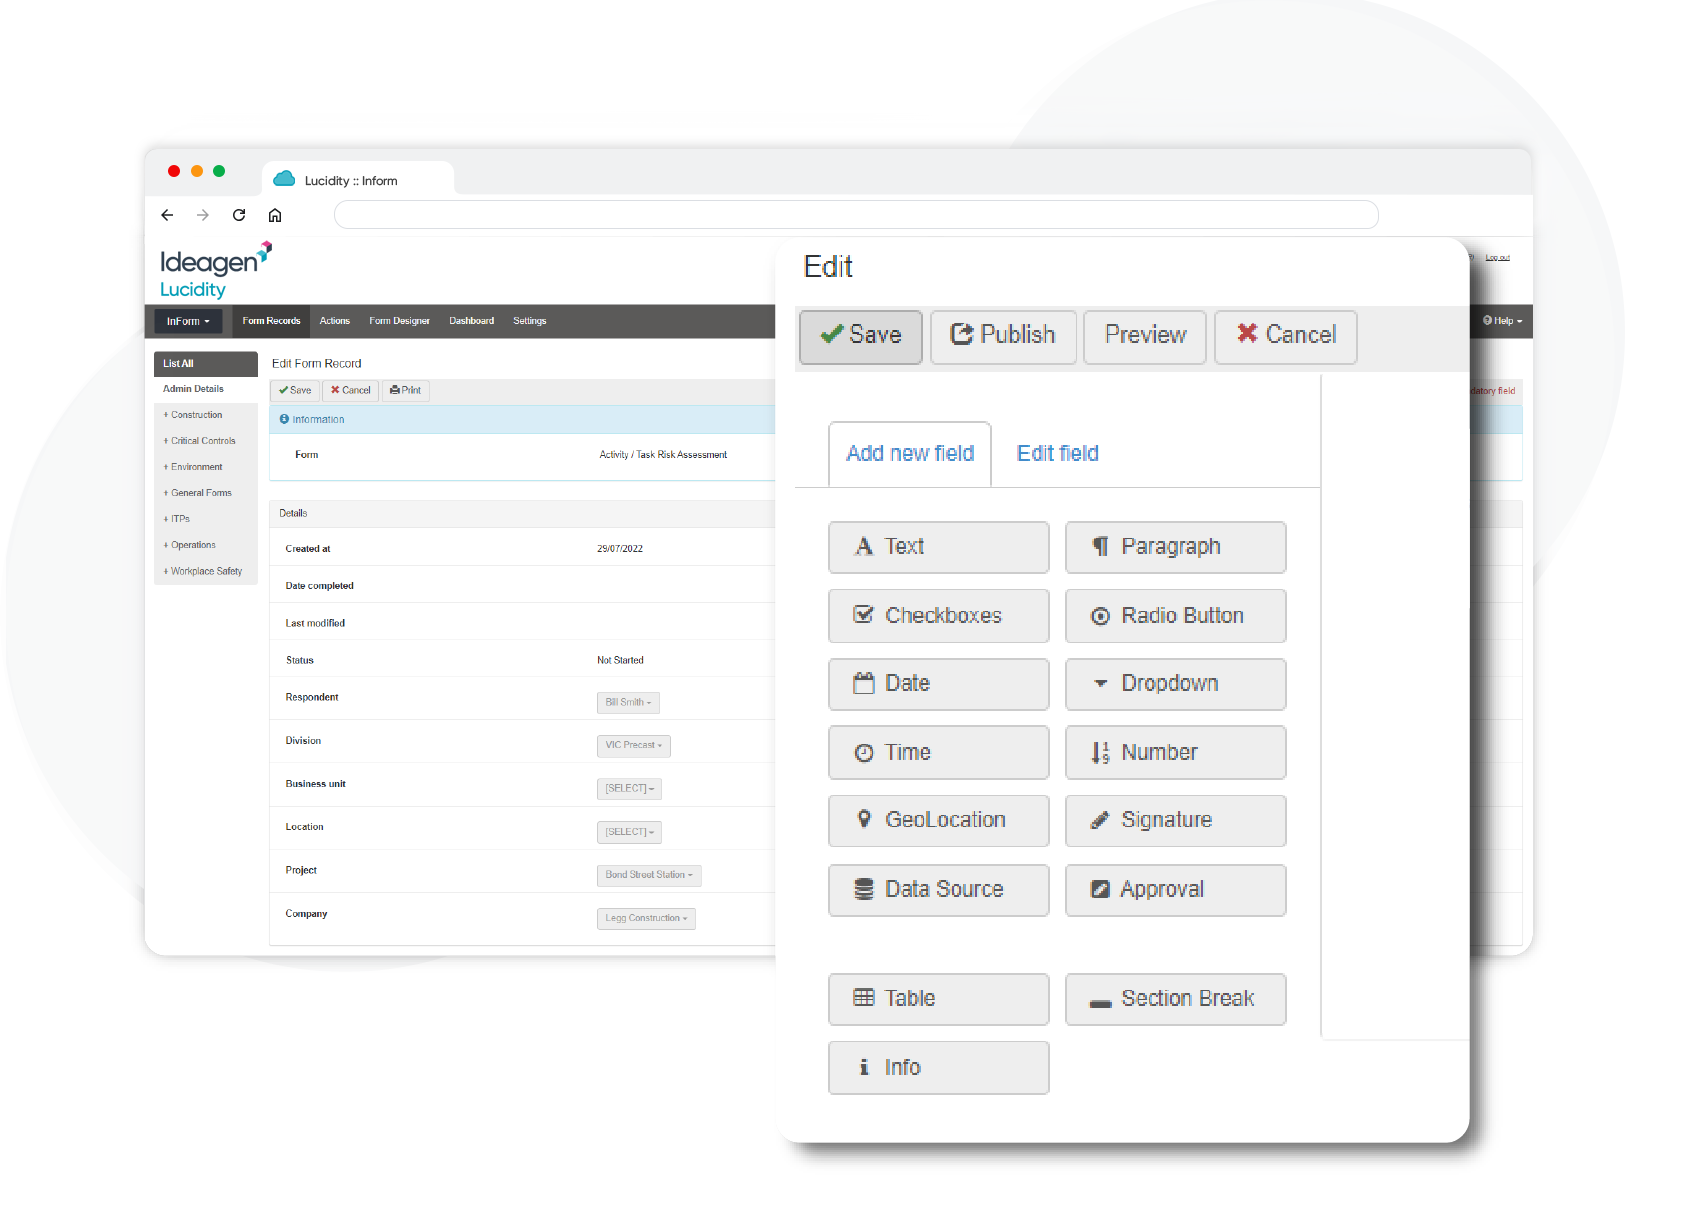This screenshot has width=1695, height=1220.
Task: Publish the form
Action: tap(1003, 336)
